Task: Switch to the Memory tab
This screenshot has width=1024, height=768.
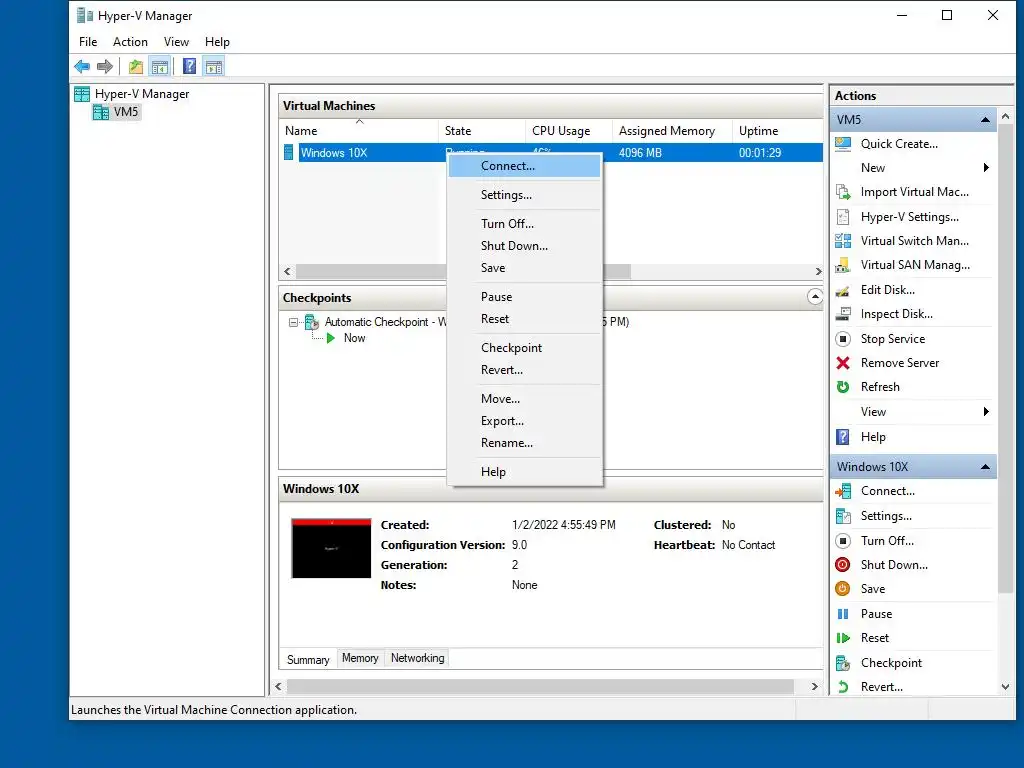Action: coord(360,658)
